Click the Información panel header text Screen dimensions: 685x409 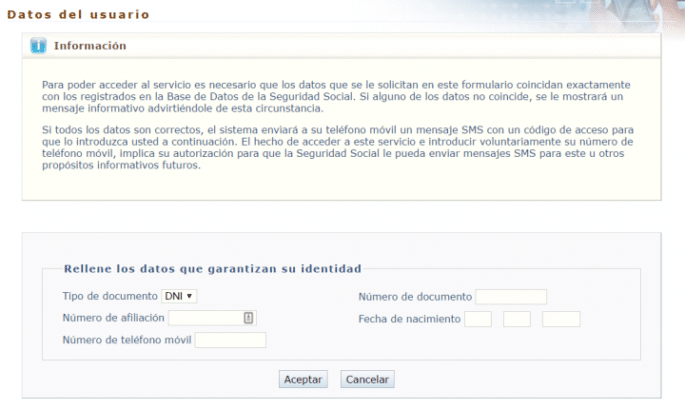(x=90, y=46)
